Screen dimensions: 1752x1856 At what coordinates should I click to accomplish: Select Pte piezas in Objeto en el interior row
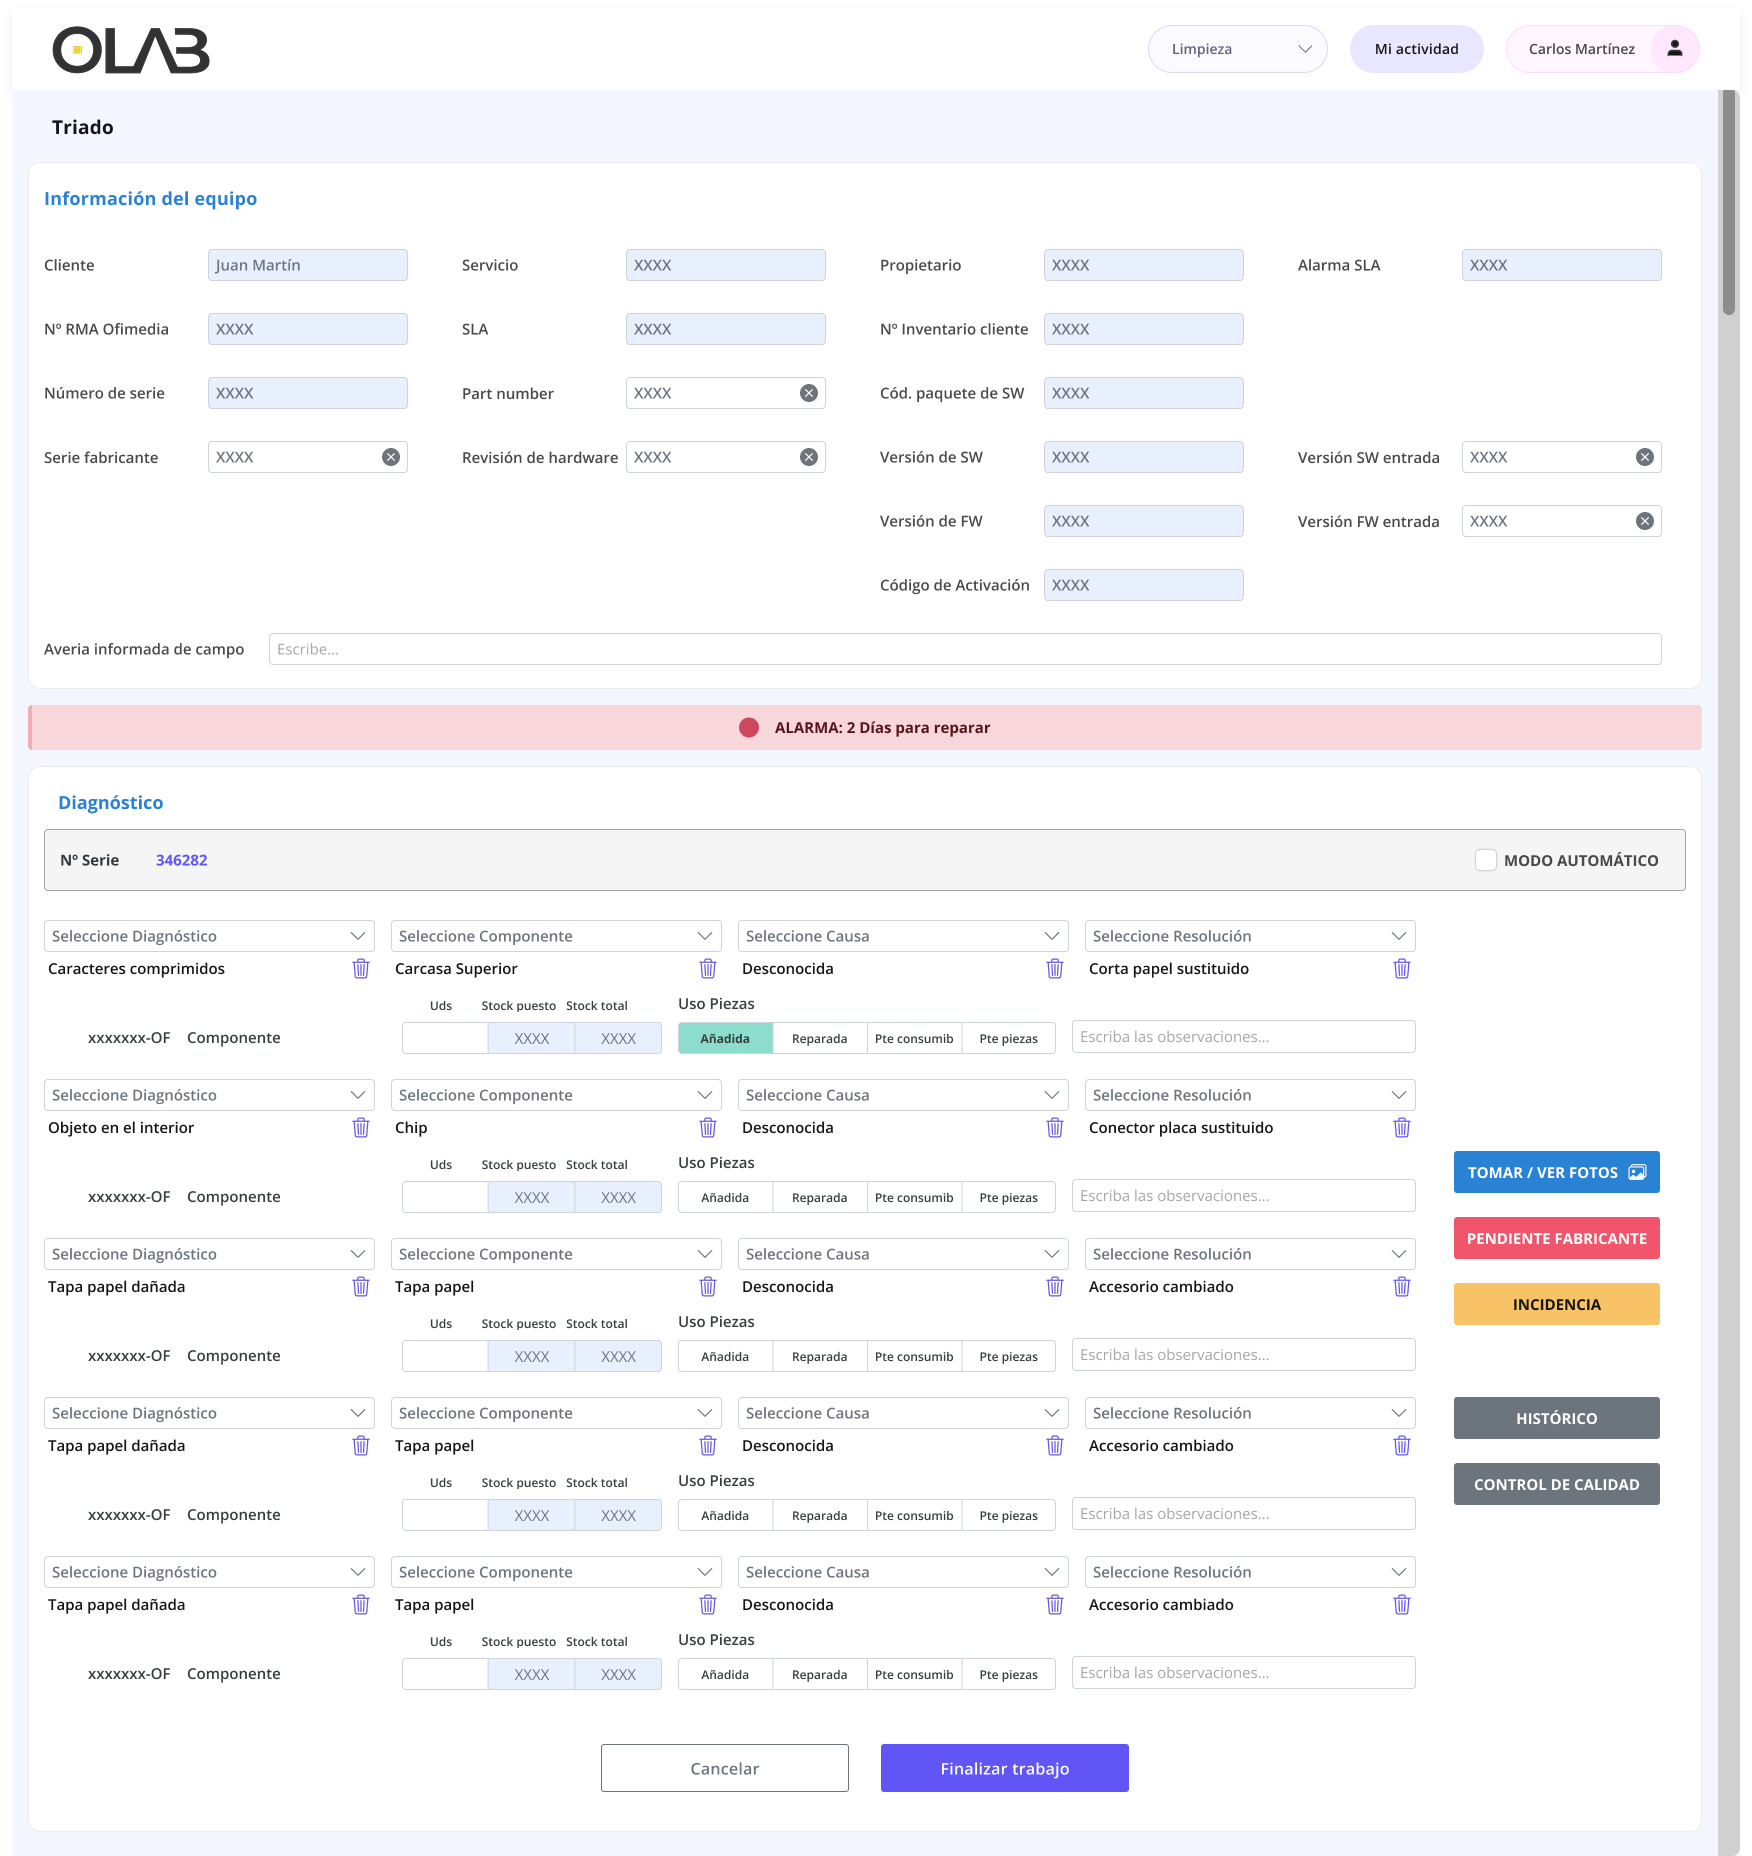click(x=1009, y=1197)
